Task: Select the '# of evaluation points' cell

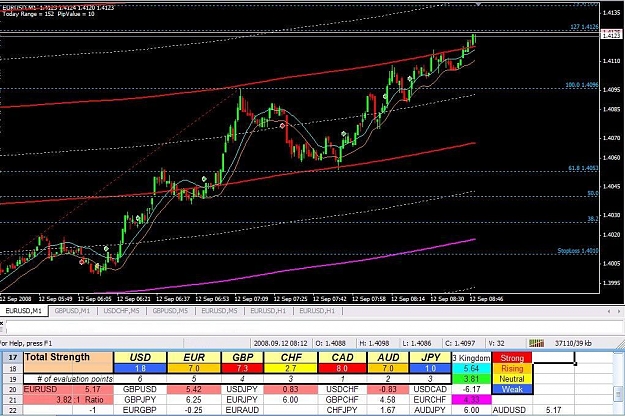Action: click(69, 379)
